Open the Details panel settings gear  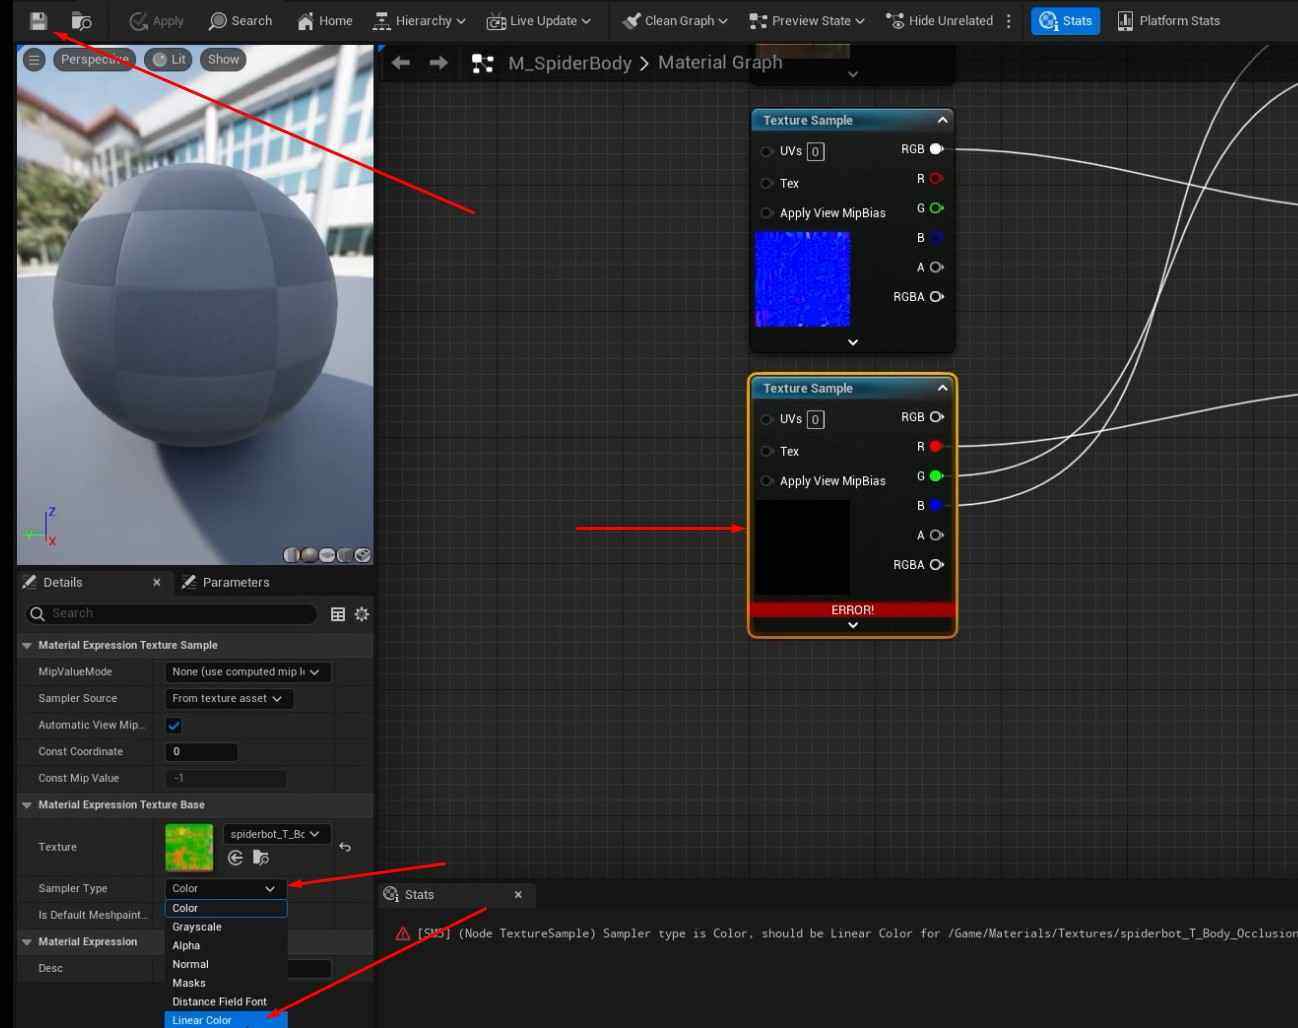pyautogui.click(x=362, y=614)
